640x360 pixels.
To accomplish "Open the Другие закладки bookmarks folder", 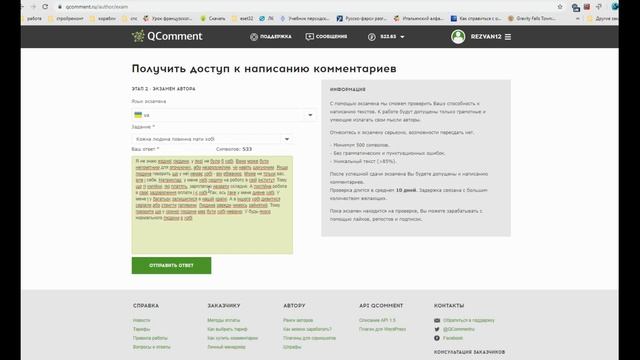I will pyautogui.click(x=602, y=18).
